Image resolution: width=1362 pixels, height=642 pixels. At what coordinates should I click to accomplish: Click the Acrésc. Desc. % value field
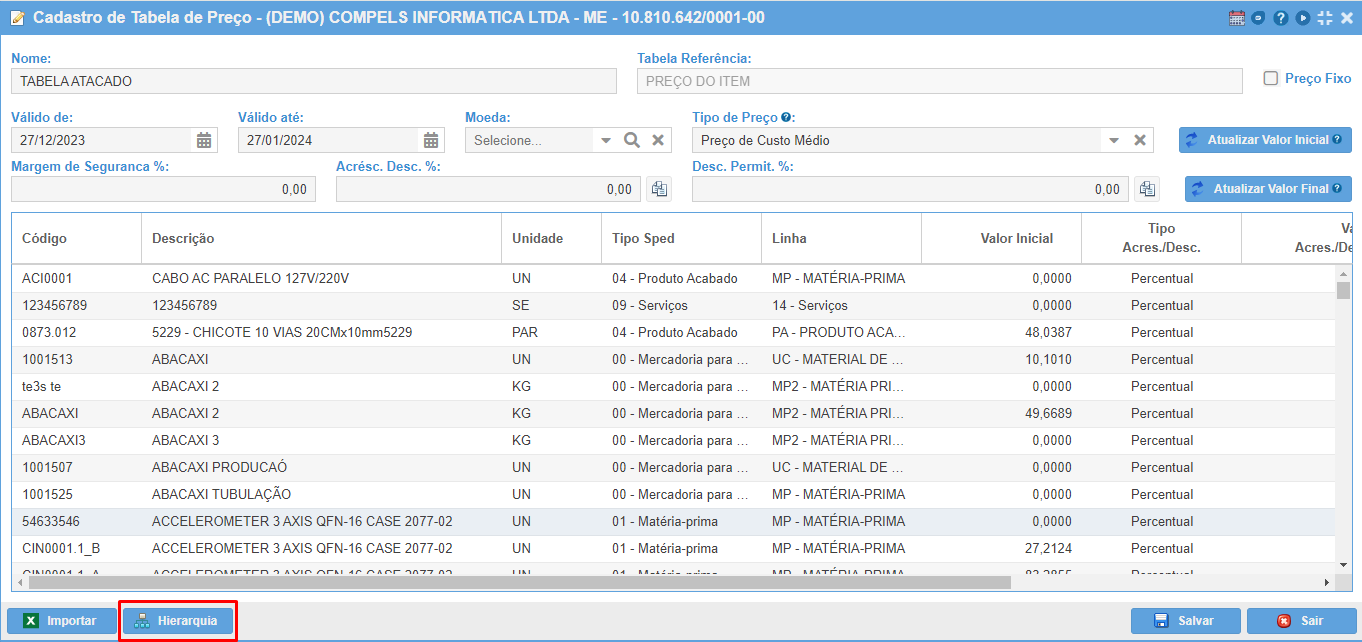[x=488, y=189]
